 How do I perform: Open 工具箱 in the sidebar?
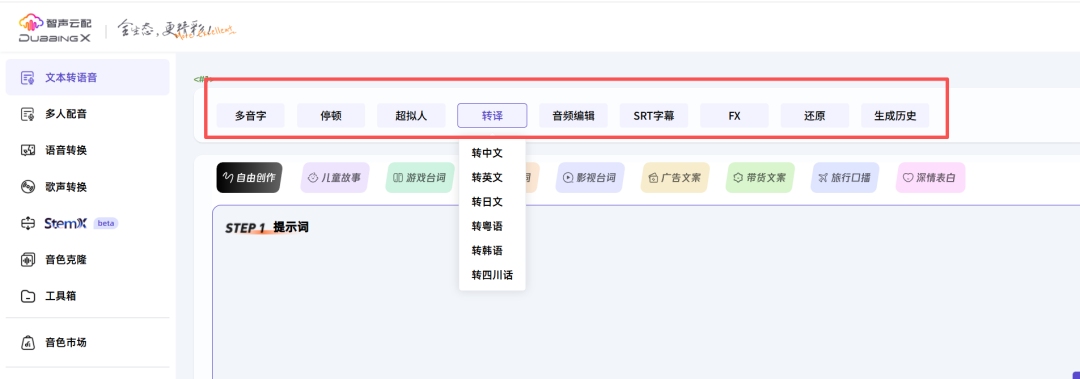pyautogui.click(x=87, y=296)
